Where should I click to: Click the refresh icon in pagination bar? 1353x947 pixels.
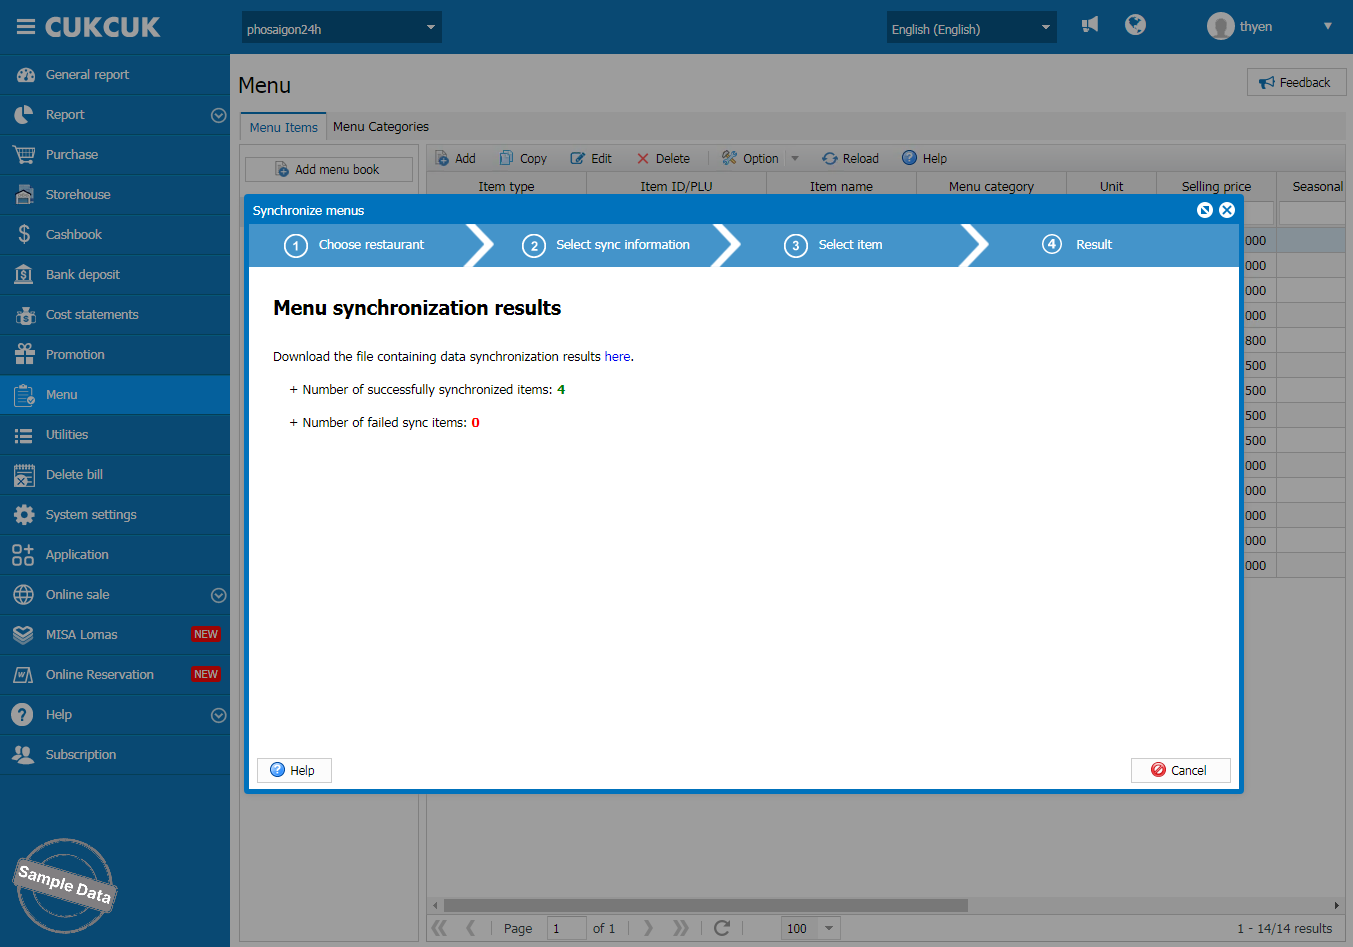[x=722, y=928]
